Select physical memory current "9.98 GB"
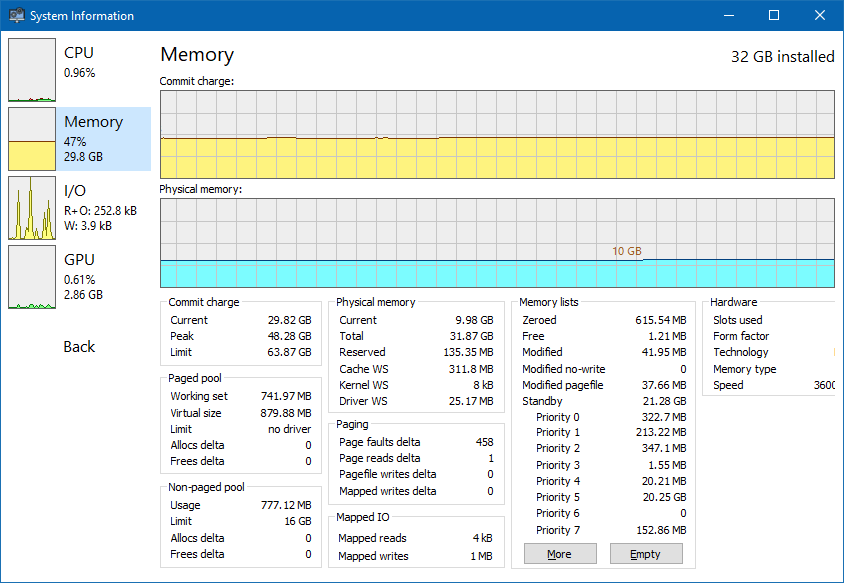The height and width of the screenshot is (583, 844). coord(474,320)
